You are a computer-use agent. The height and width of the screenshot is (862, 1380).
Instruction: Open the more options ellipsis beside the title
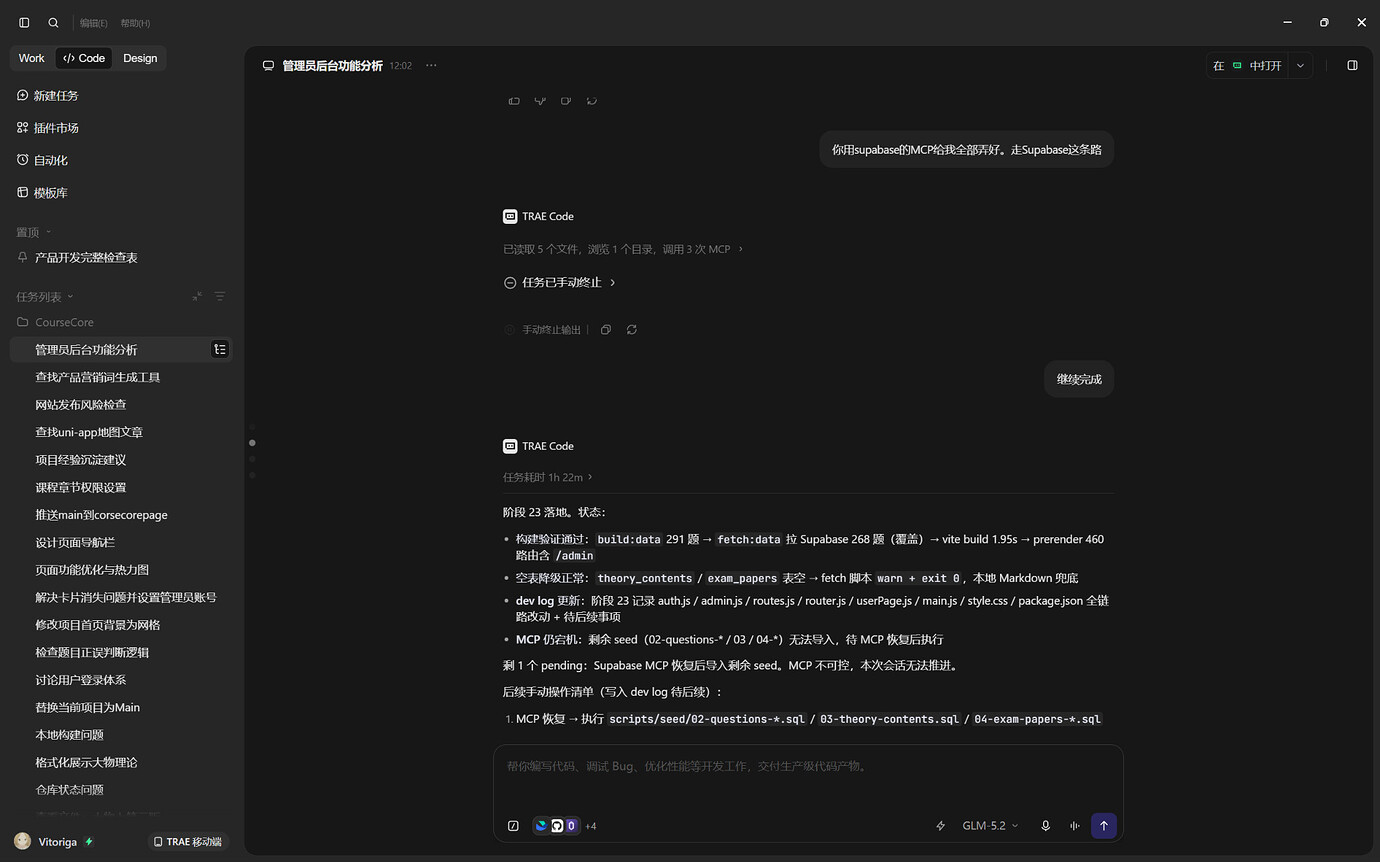pos(431,65)
